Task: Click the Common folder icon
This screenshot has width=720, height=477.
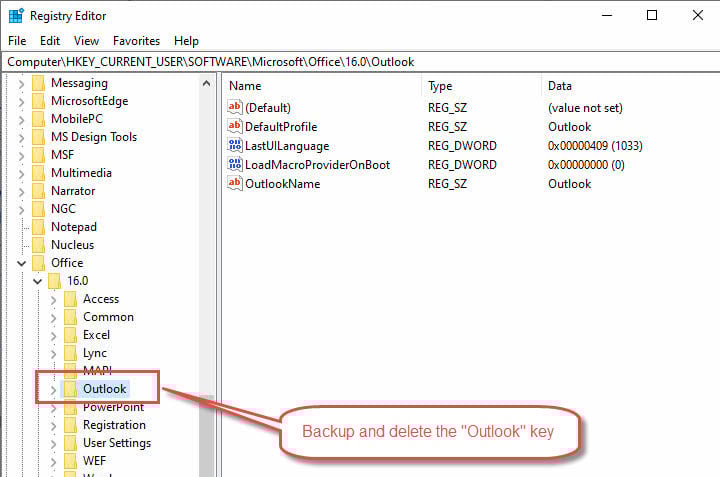Action: [x=71, y=317]
